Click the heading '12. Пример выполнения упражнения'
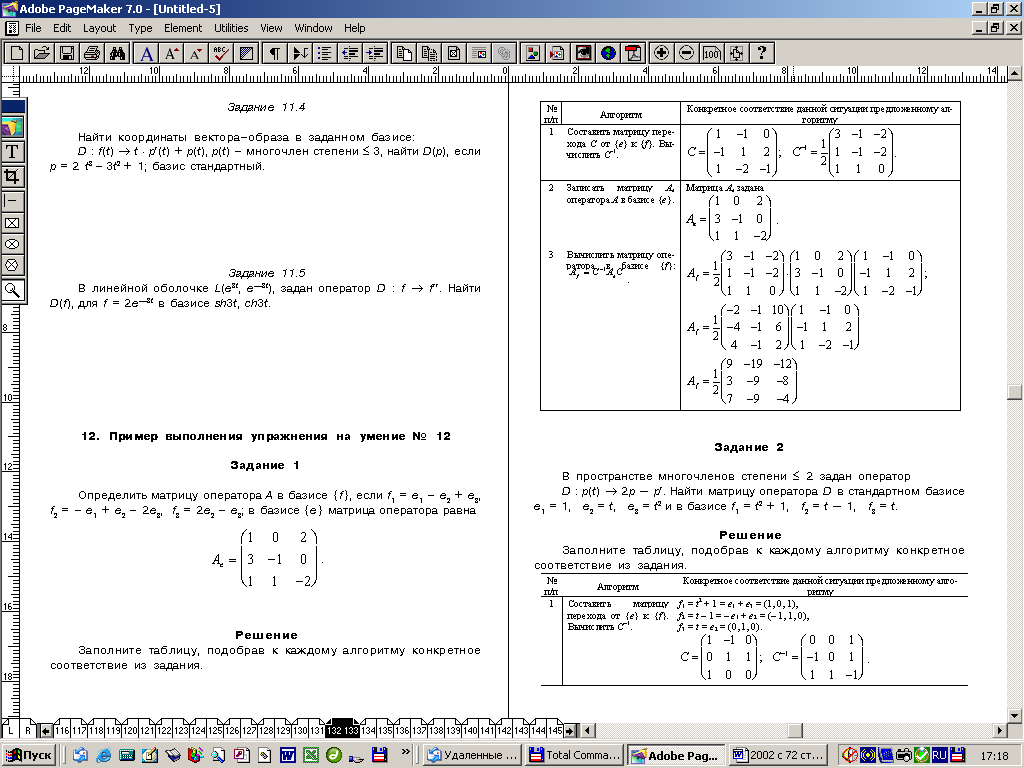Viewport: 1024px width, 768px height. coord(266,436)
